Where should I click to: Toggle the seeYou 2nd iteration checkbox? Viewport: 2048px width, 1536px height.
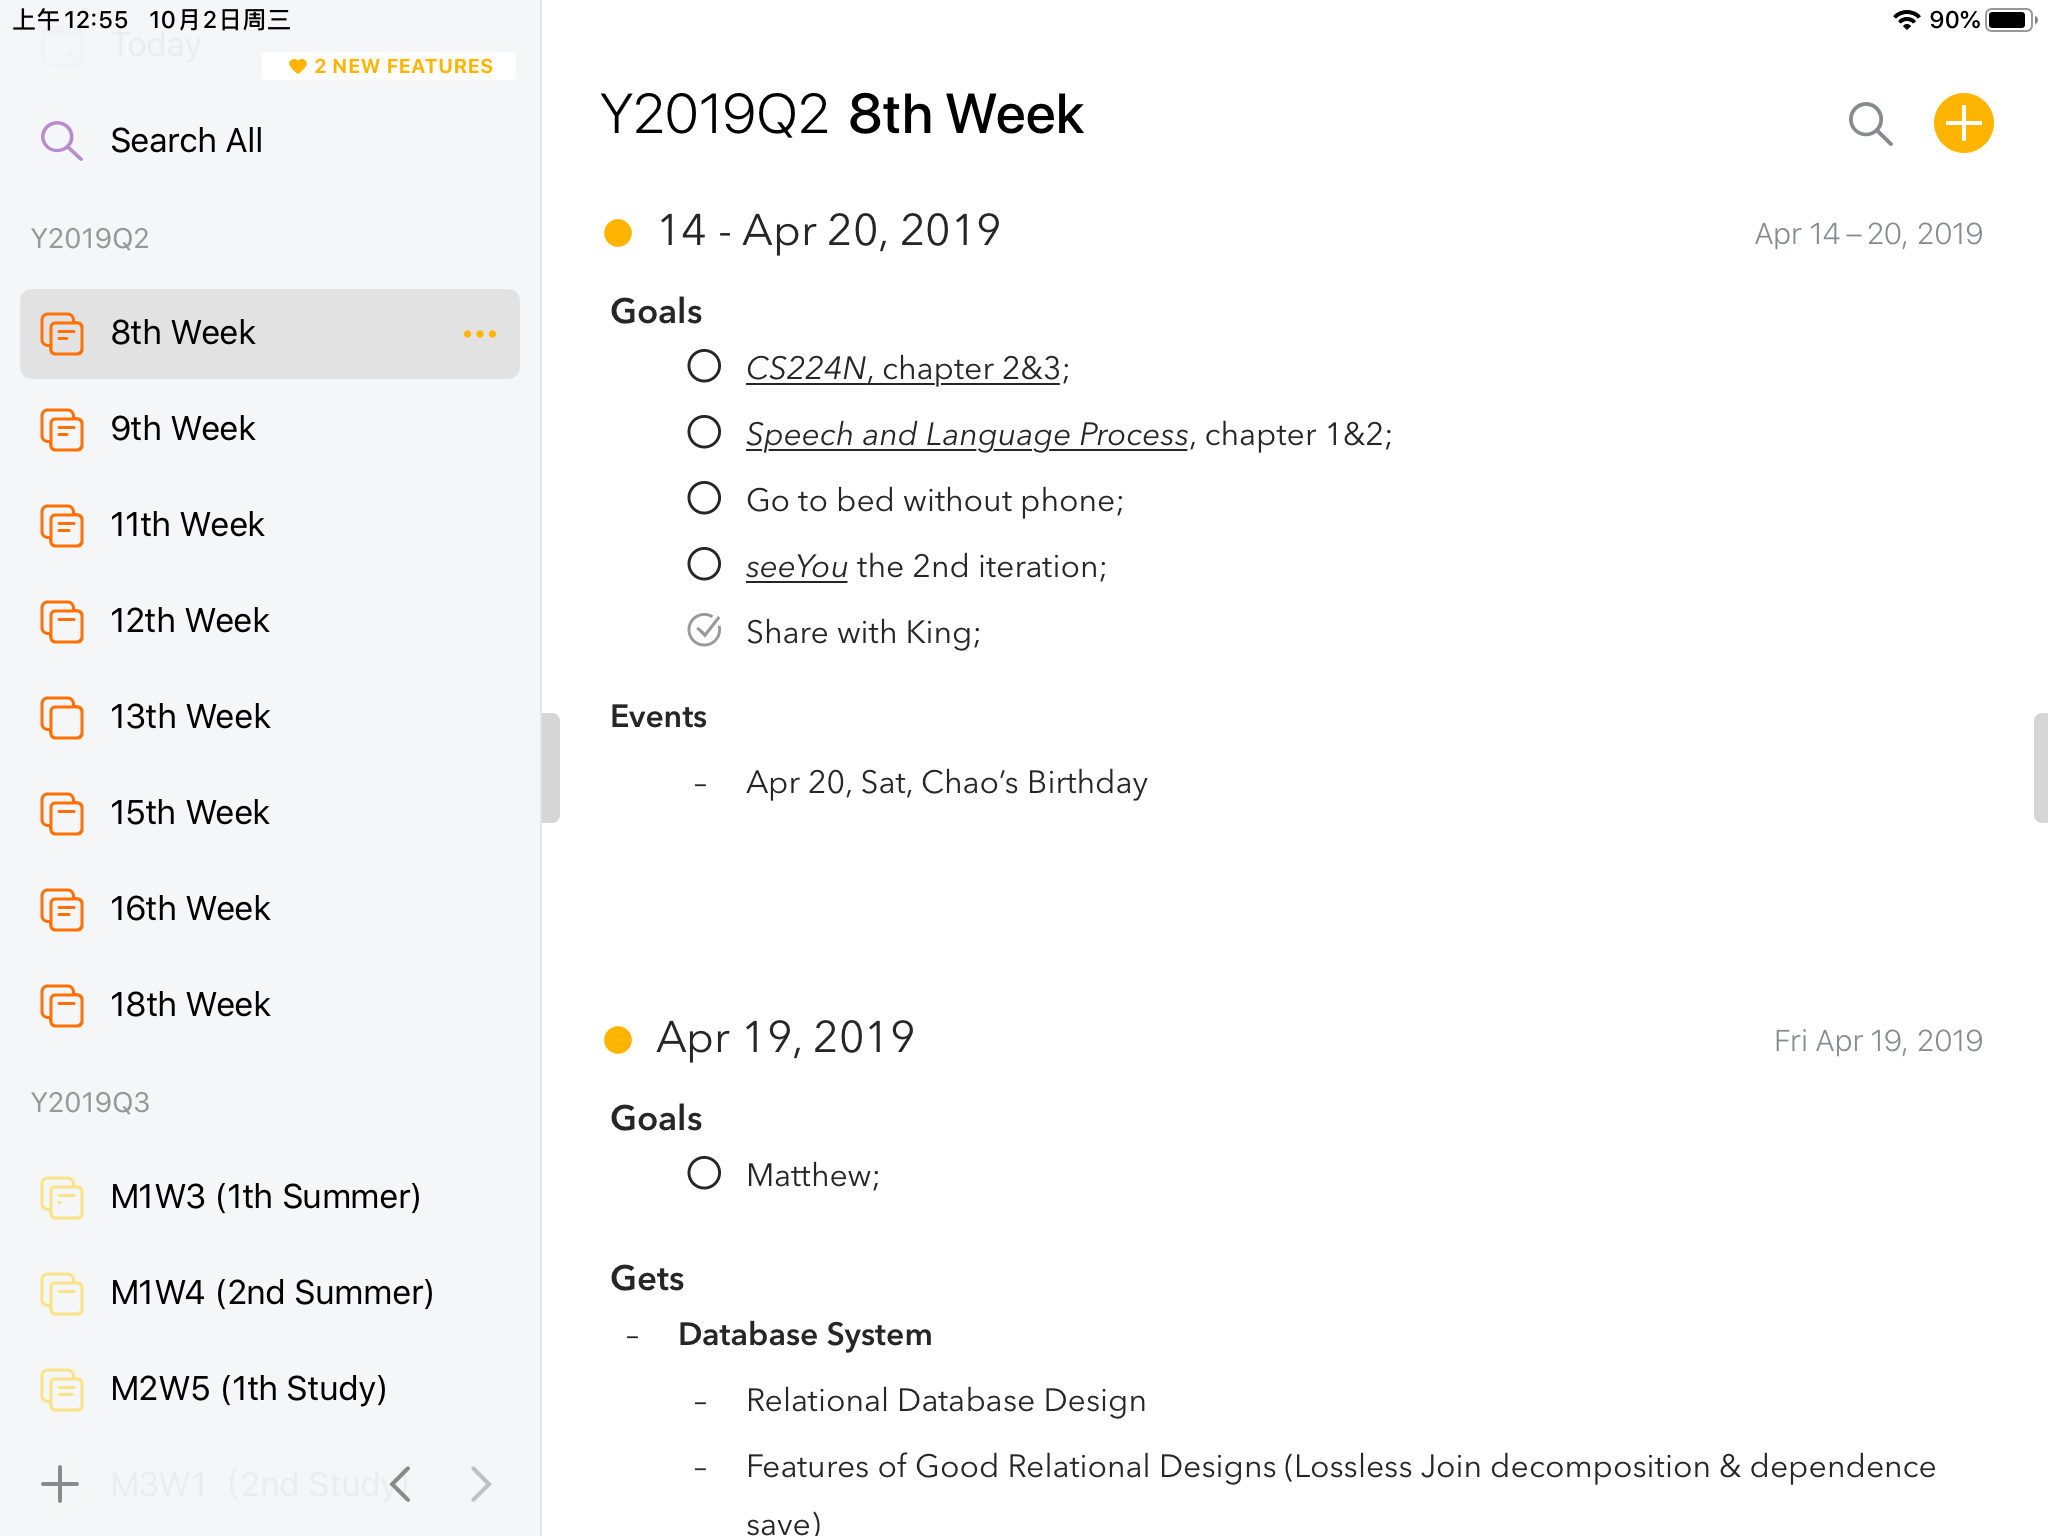[x=705, y=565]
